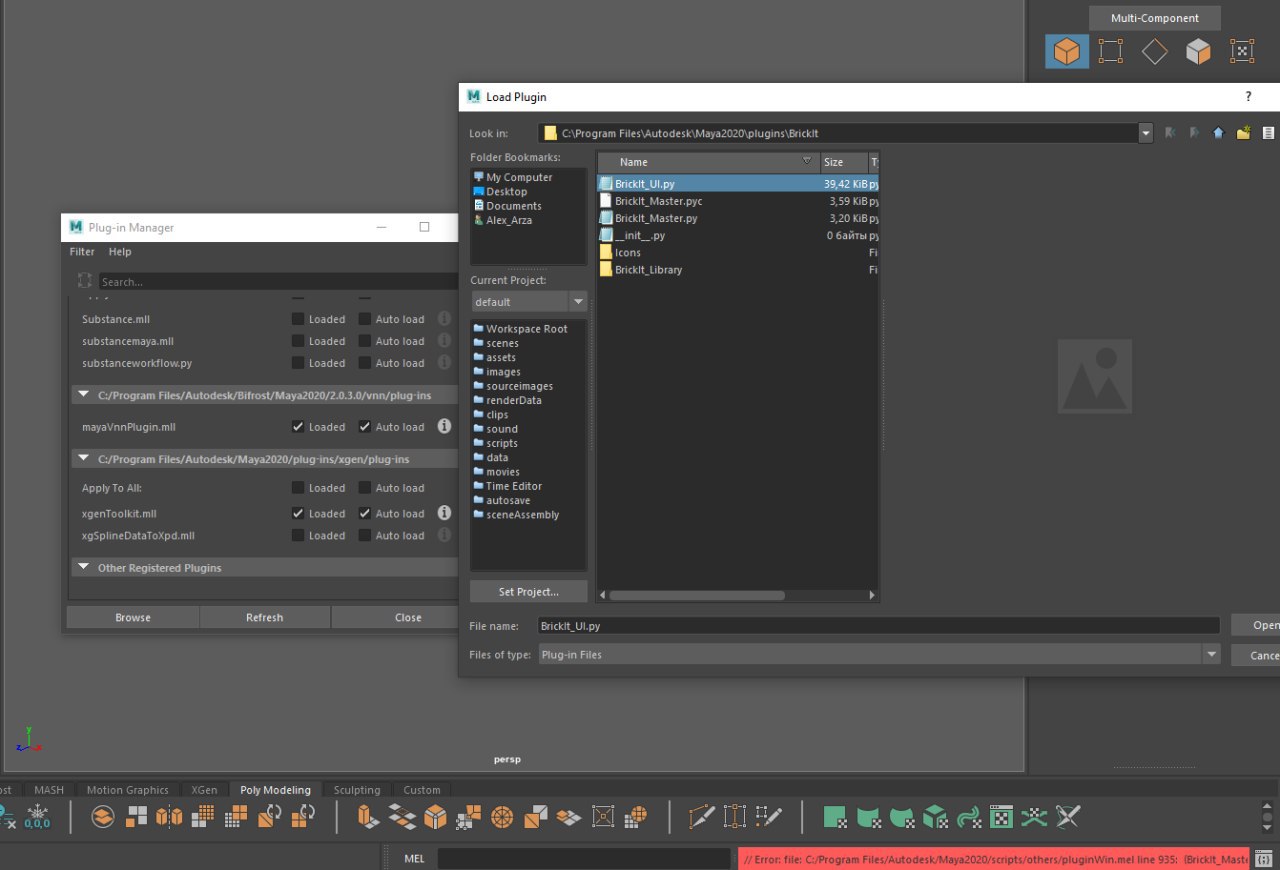Open Filter menu in Plug-in Manager
1280x870 pixels.
(82, 252)
